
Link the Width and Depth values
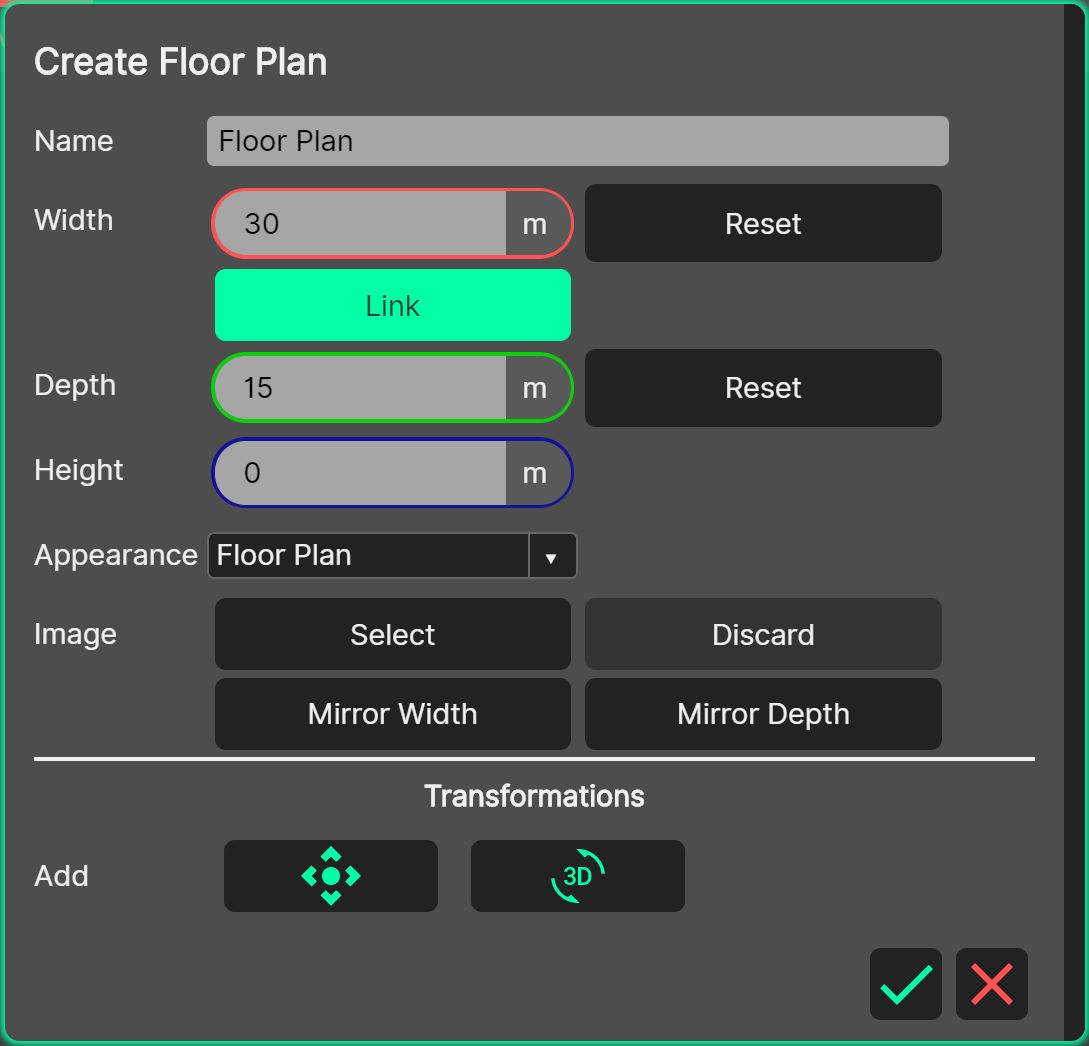pyautogui.click(x=392, y=305)
